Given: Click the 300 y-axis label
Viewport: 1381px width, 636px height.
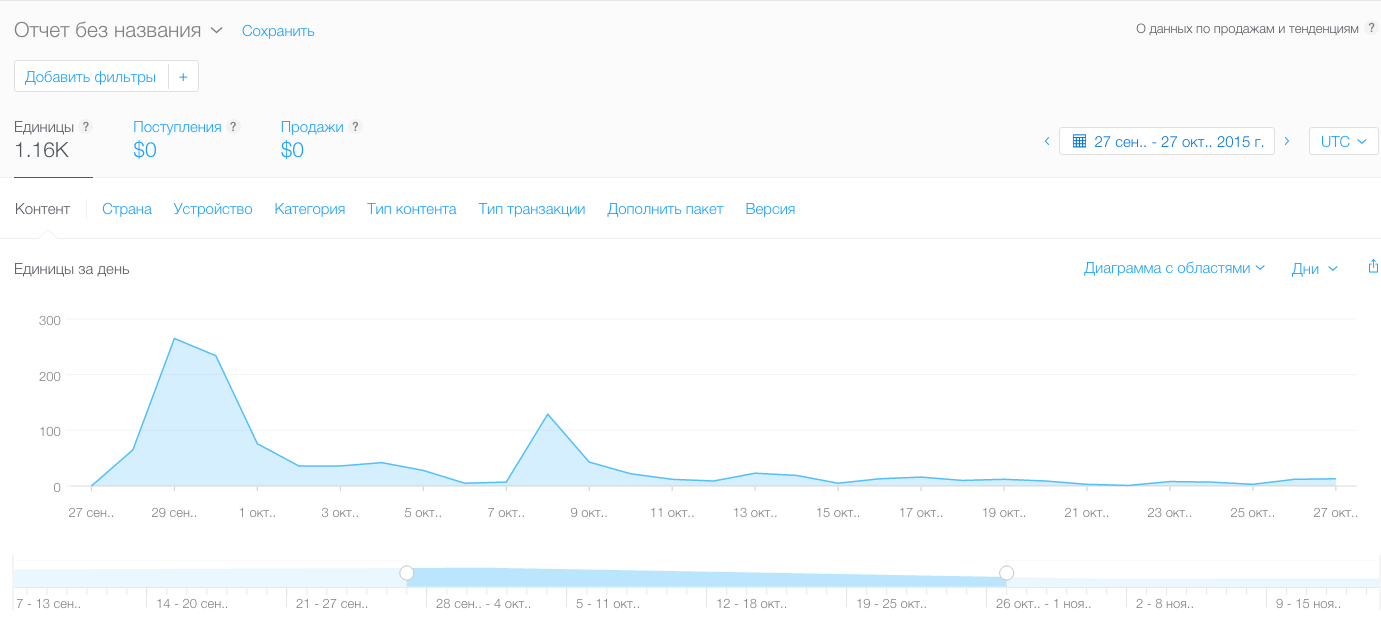Looking at the screenshot, I should (x=50, y=321).
